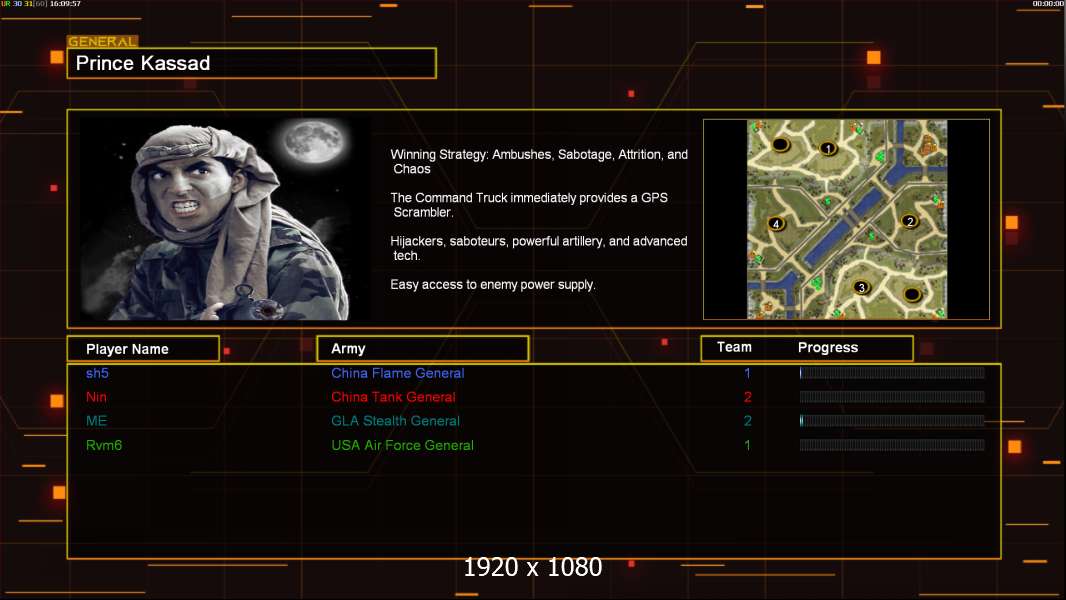Click the Prince Kassad general name field
Screen dimensions: 1066x600
[252, 63]
